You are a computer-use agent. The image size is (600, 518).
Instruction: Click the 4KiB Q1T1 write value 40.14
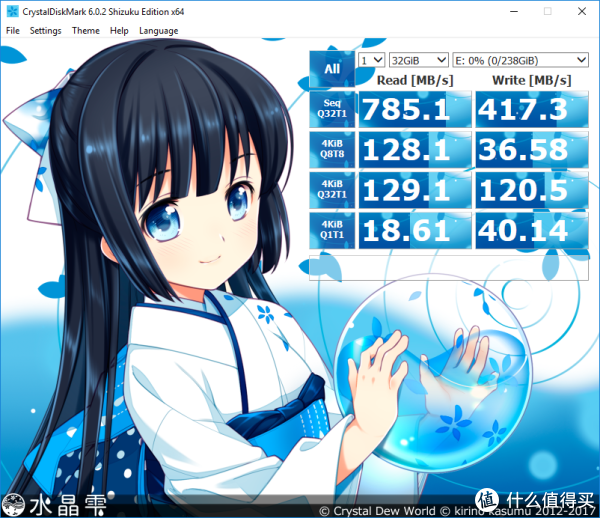[x=532, y=231]
